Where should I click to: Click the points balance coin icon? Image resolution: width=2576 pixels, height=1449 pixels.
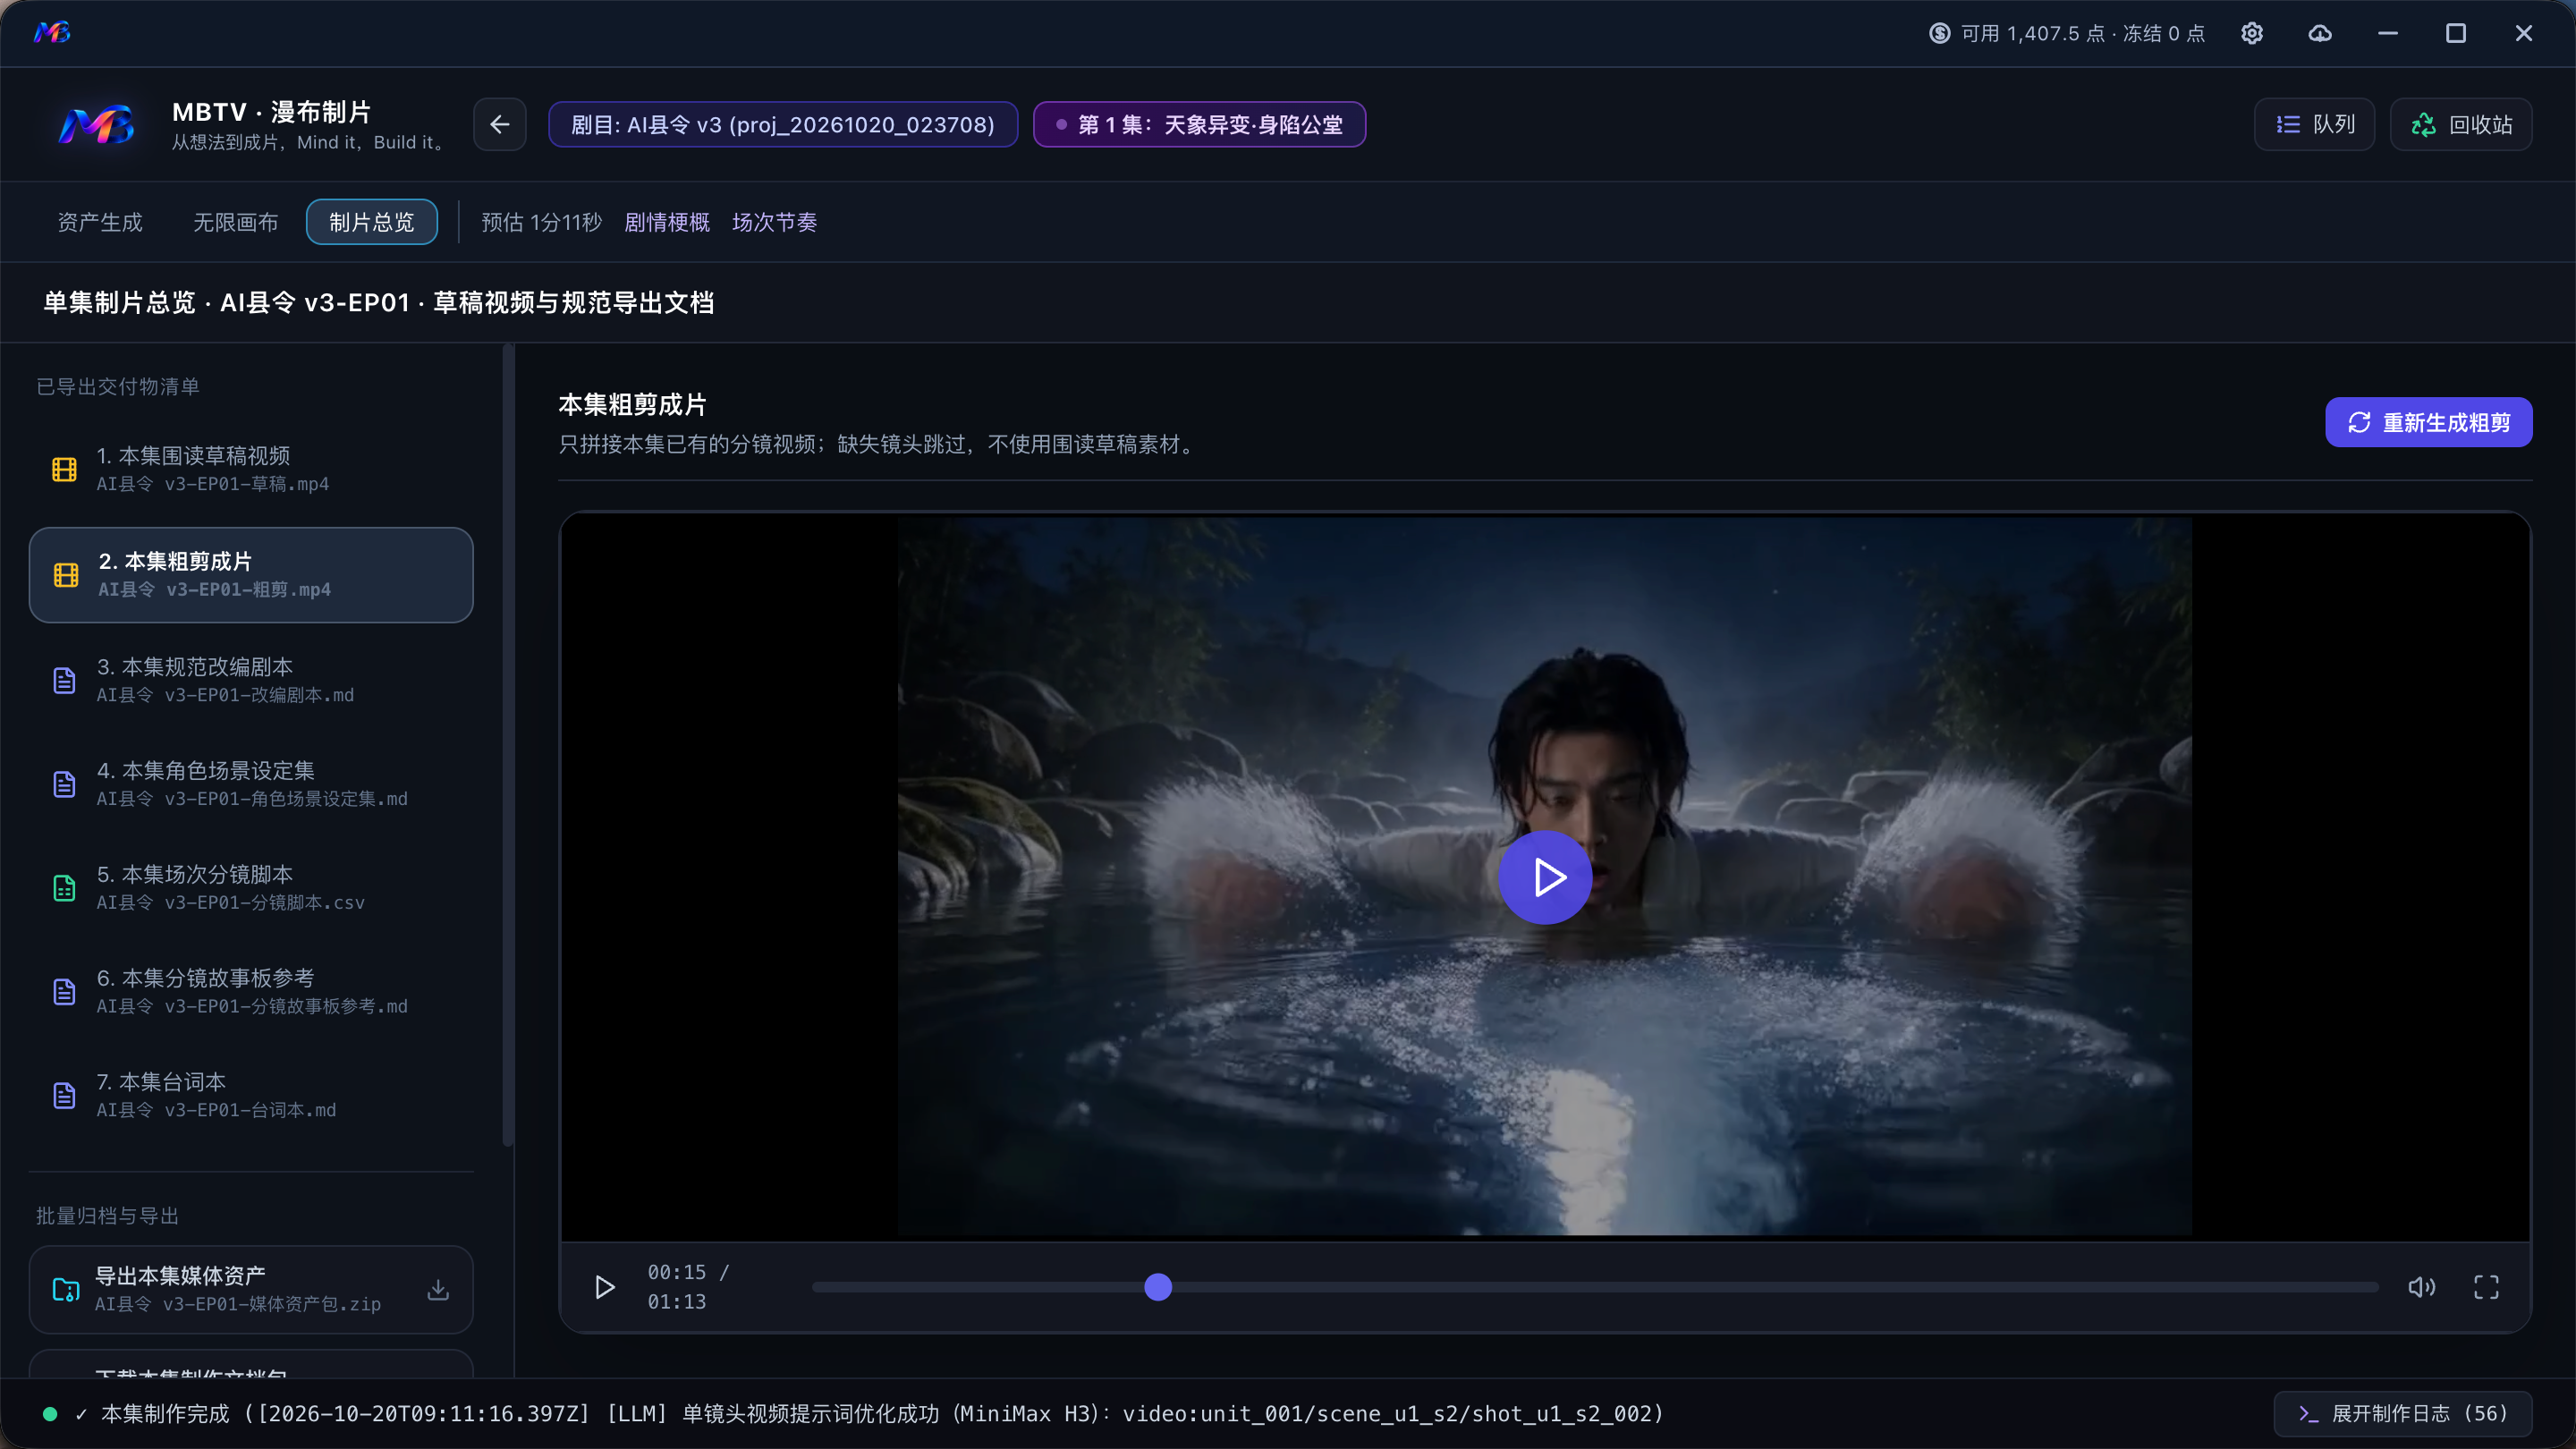click(x=1940, y=33)
